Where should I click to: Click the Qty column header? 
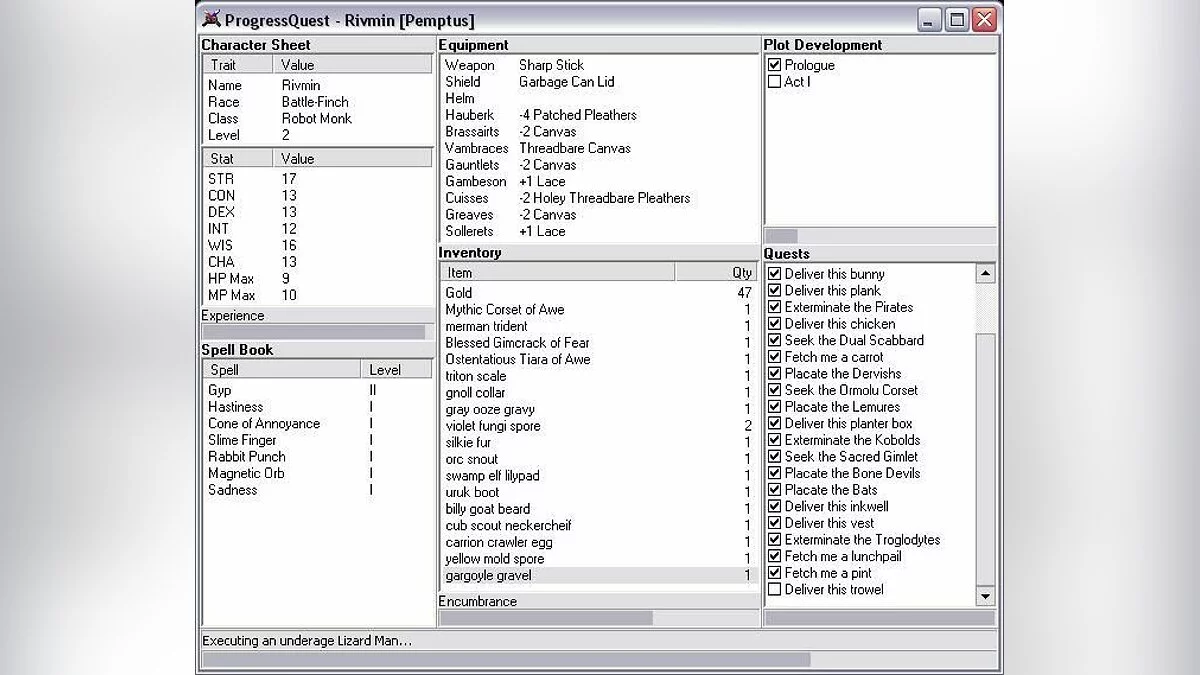click(717, 272)
